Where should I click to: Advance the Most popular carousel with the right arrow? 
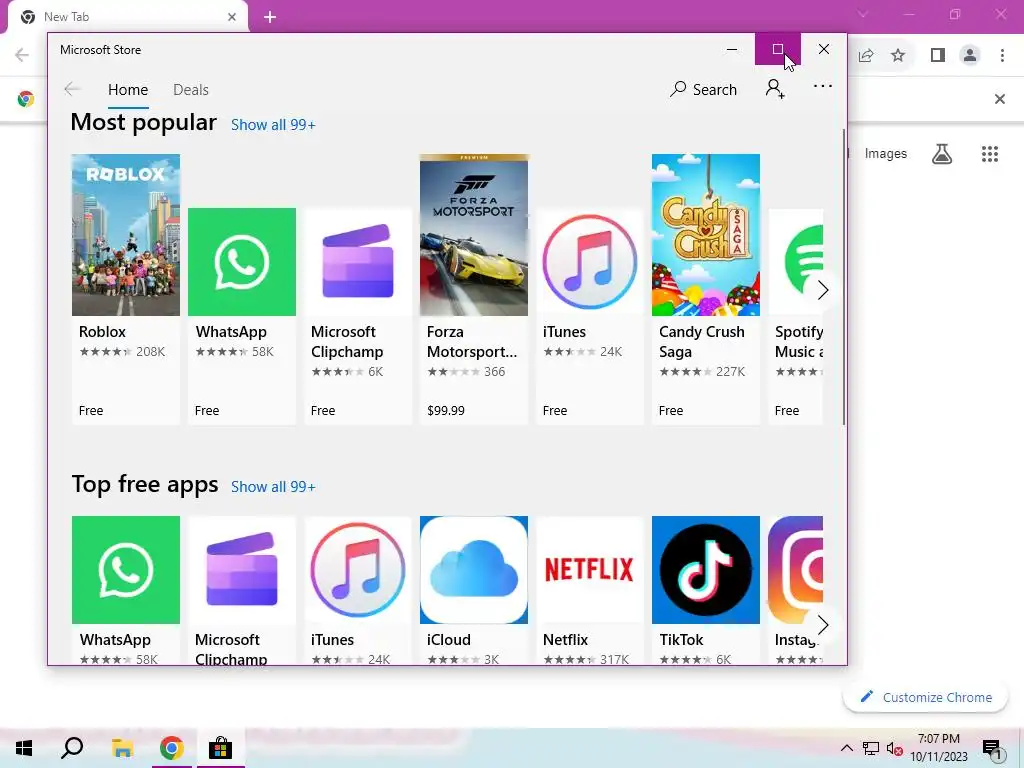point(822,290)
